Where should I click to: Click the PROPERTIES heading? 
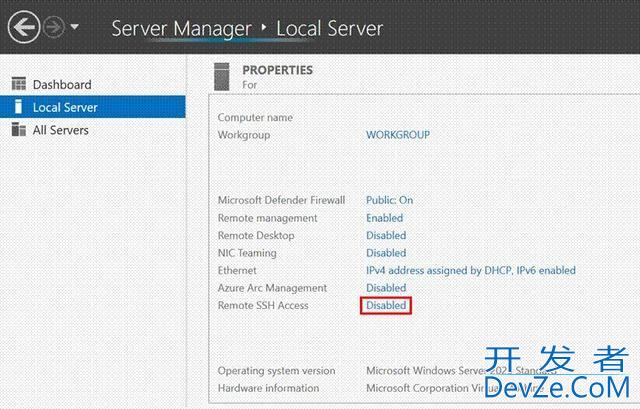coord(278,70)
